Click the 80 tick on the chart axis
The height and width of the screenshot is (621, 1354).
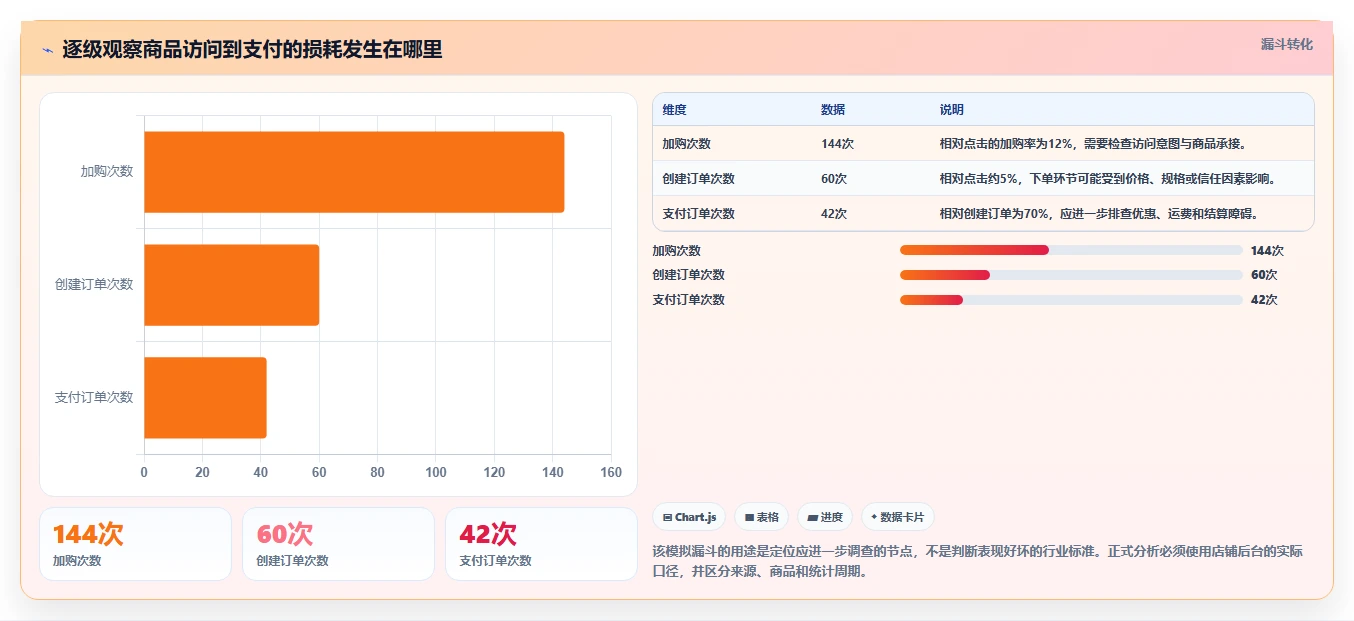(x=378, y=472)
